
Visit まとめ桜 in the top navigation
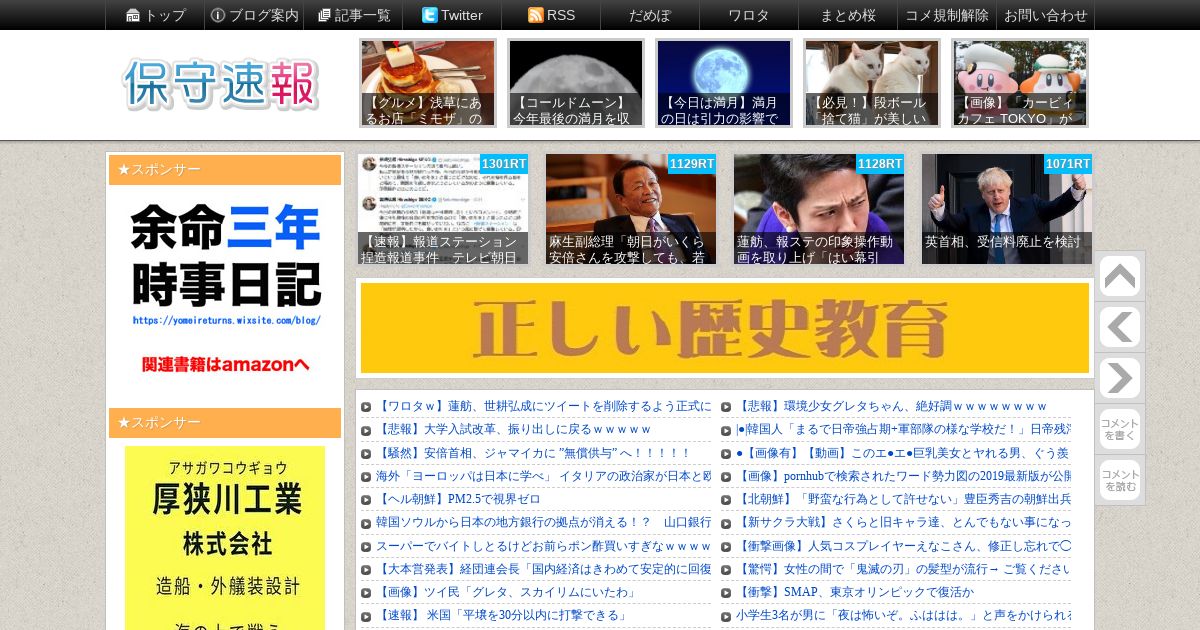848,15
